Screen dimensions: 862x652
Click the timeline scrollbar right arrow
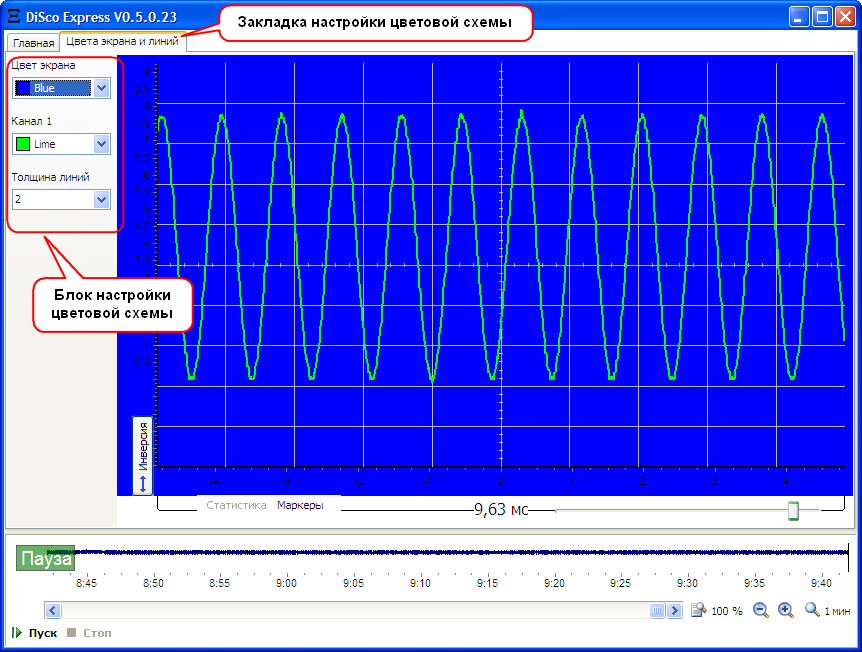pos(675,610)
